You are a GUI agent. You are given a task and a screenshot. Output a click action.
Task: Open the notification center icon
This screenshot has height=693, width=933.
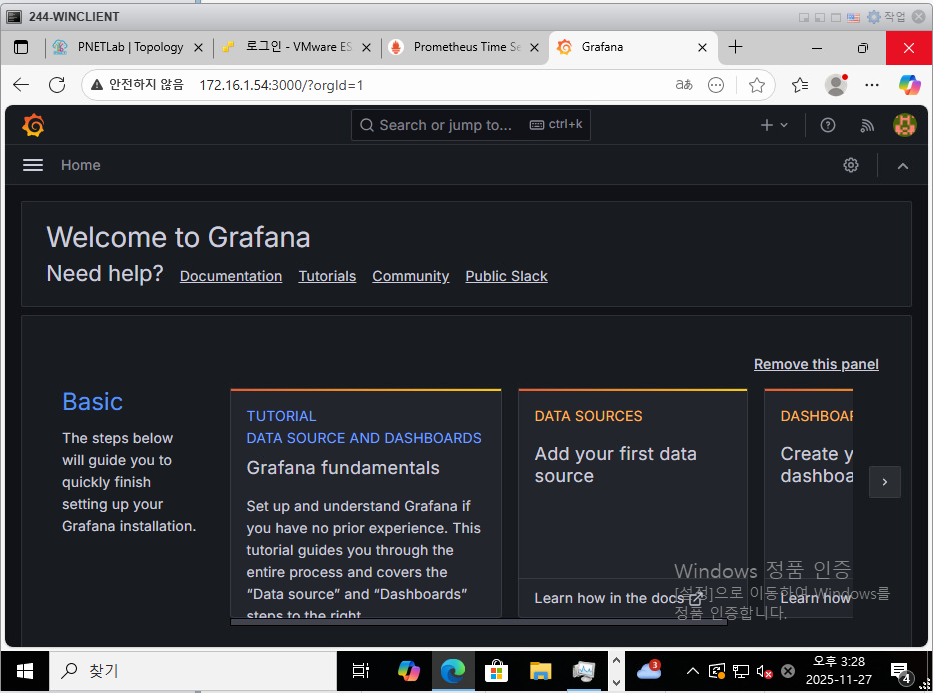pyautogui.click(x=901, y=672)
